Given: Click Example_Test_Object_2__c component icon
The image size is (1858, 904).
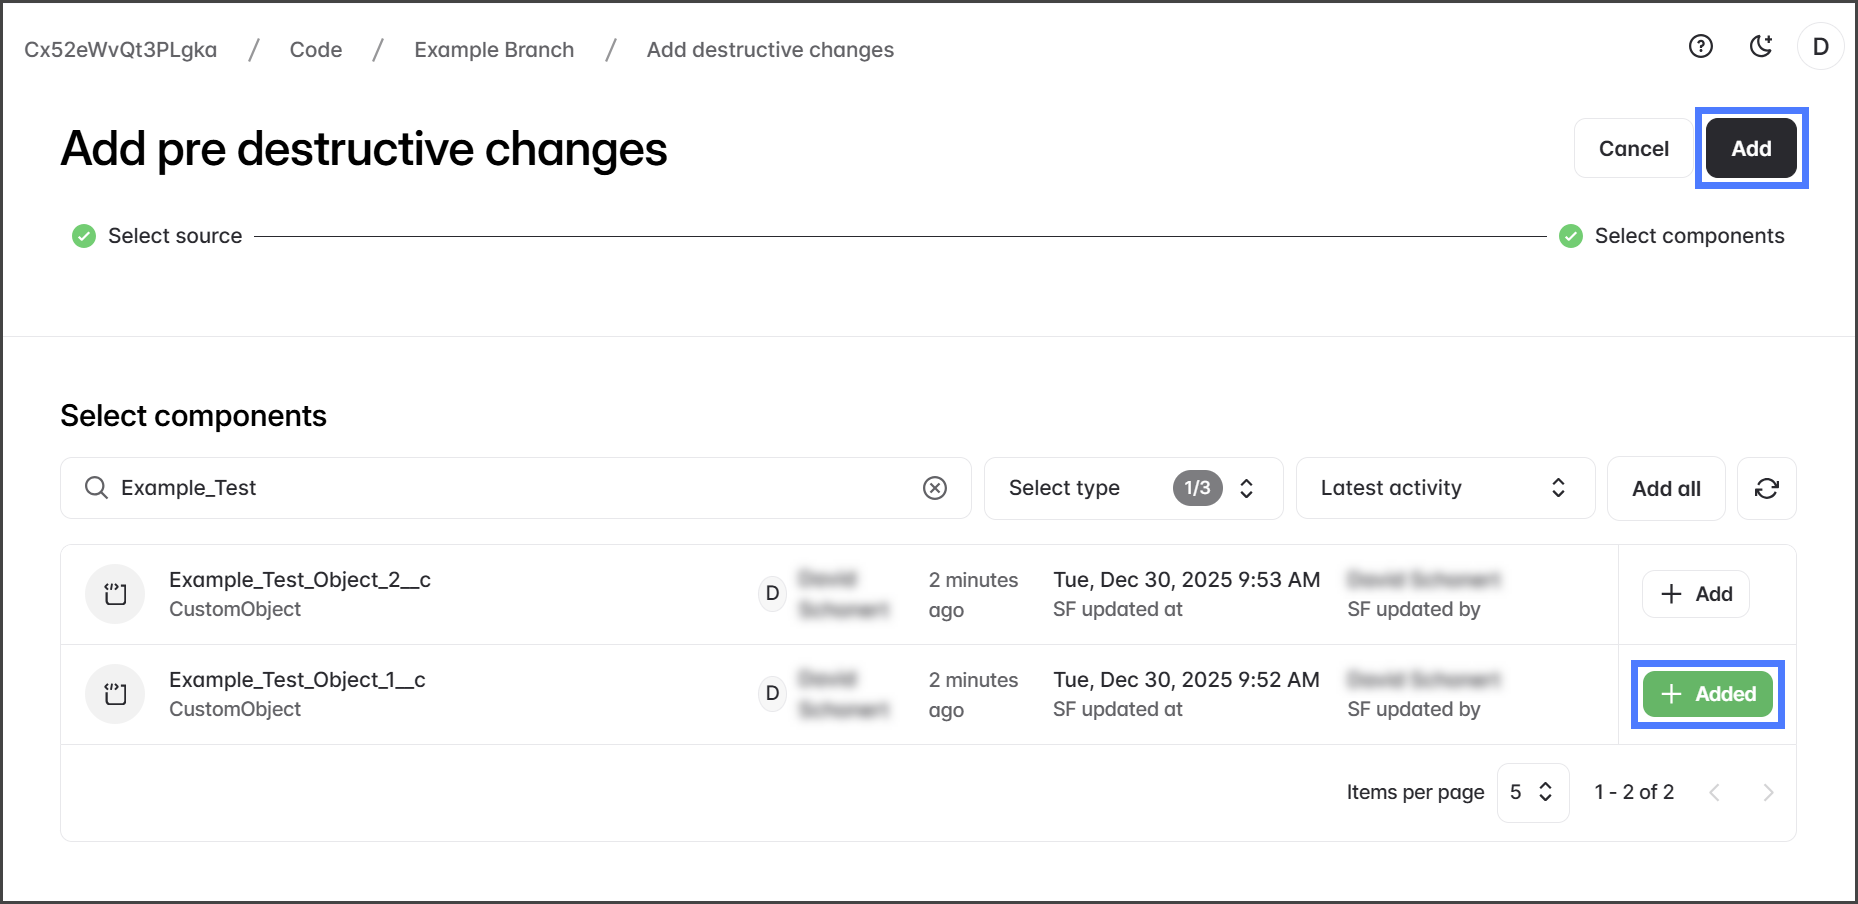Looking at the screenshot, I should point(116,594).
